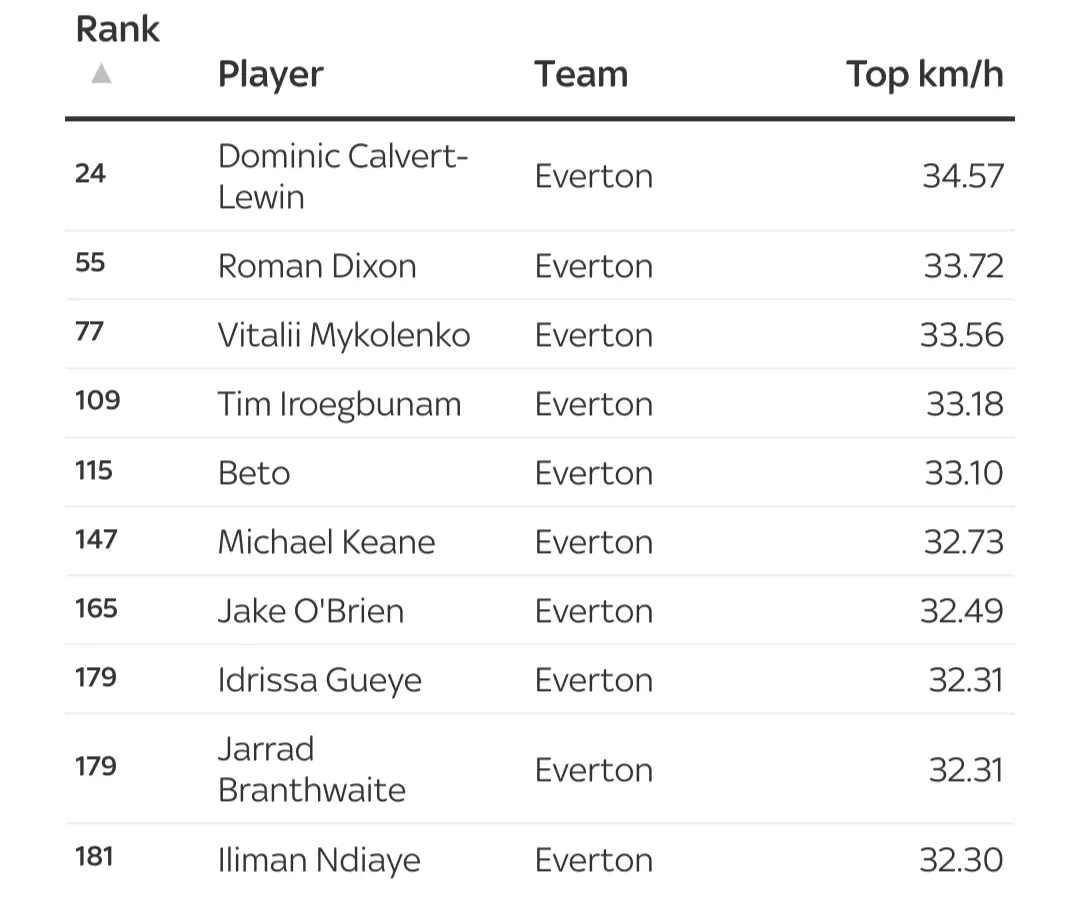Click the Rank sort arrow icon

coord(101,74)
